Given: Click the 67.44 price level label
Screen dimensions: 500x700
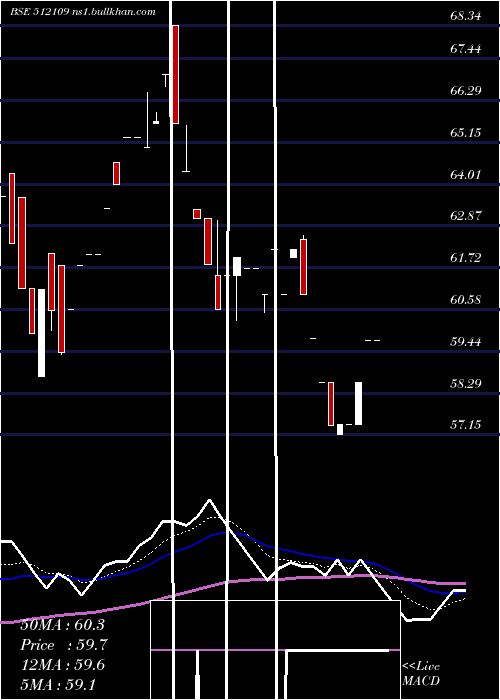Looking at the screenshot, I should pyautogui.click(x=466, y=49).
